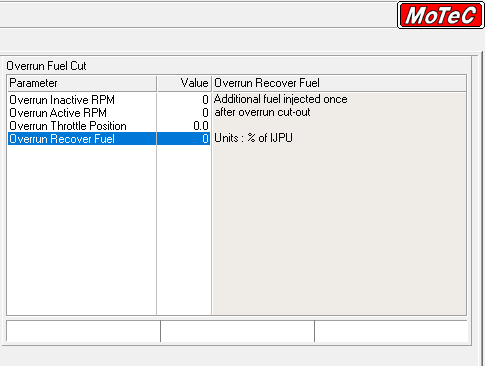Click the 'Units : % of IJPU' text

[x=253, y=138]
